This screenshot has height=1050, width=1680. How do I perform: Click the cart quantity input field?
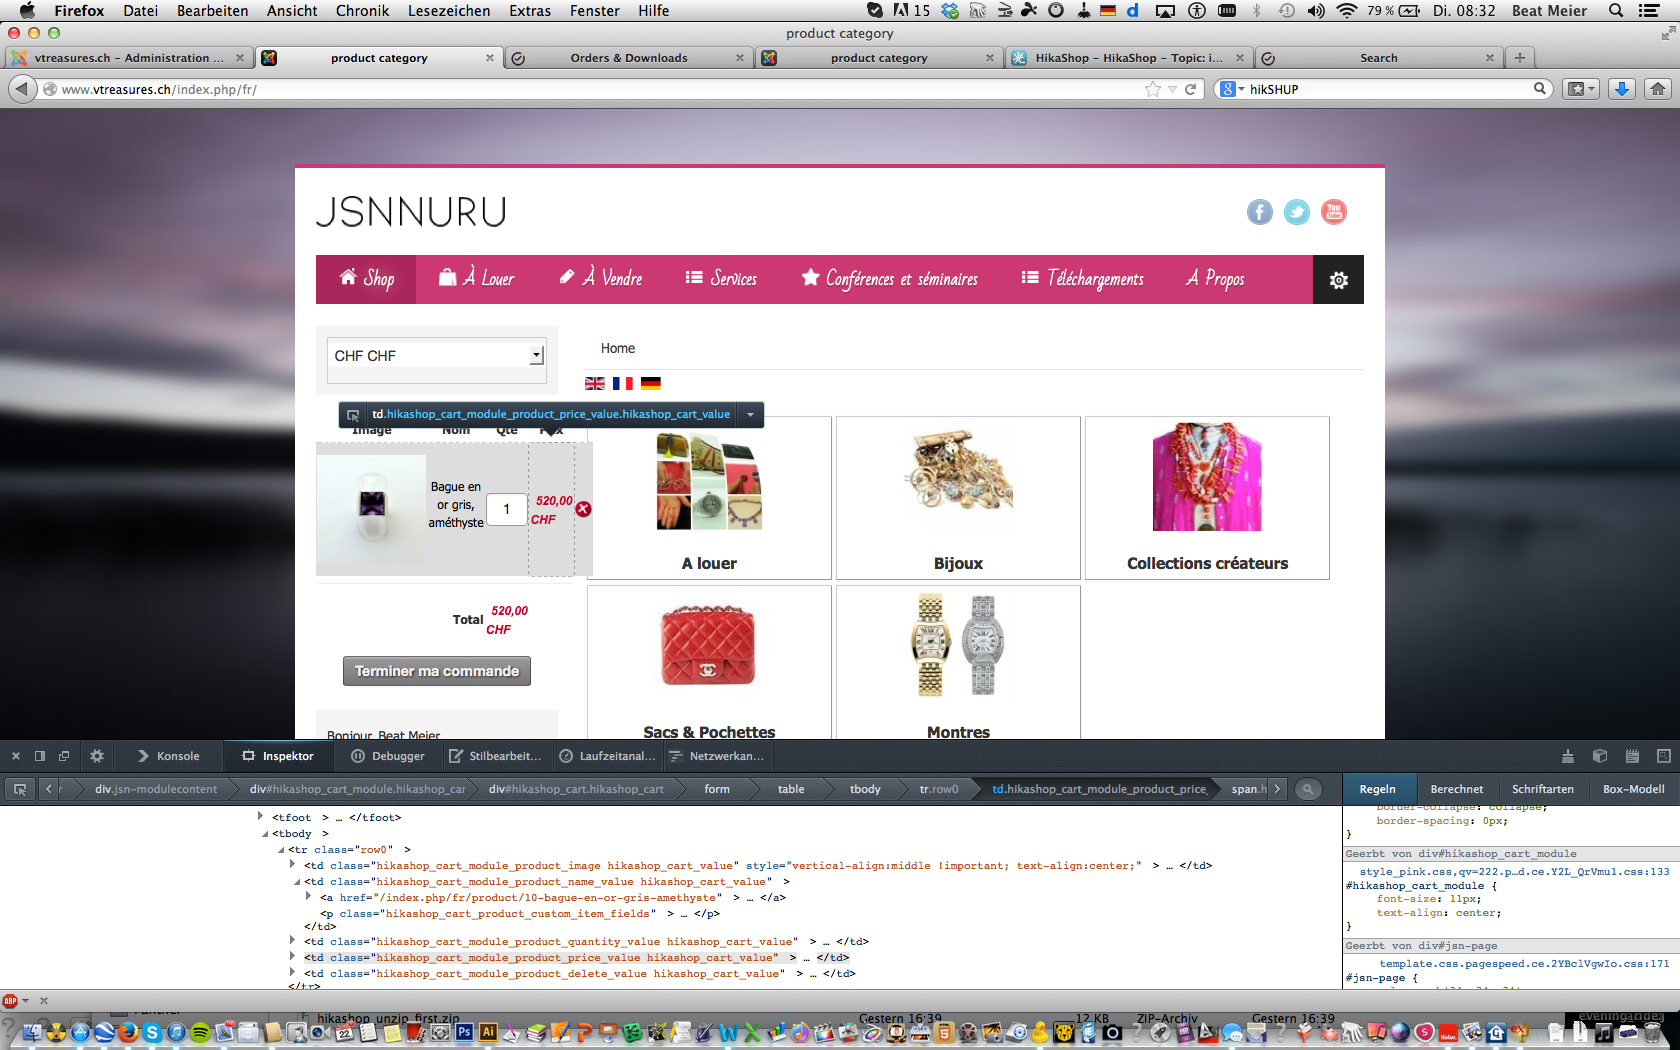click(x=507, y=509)
